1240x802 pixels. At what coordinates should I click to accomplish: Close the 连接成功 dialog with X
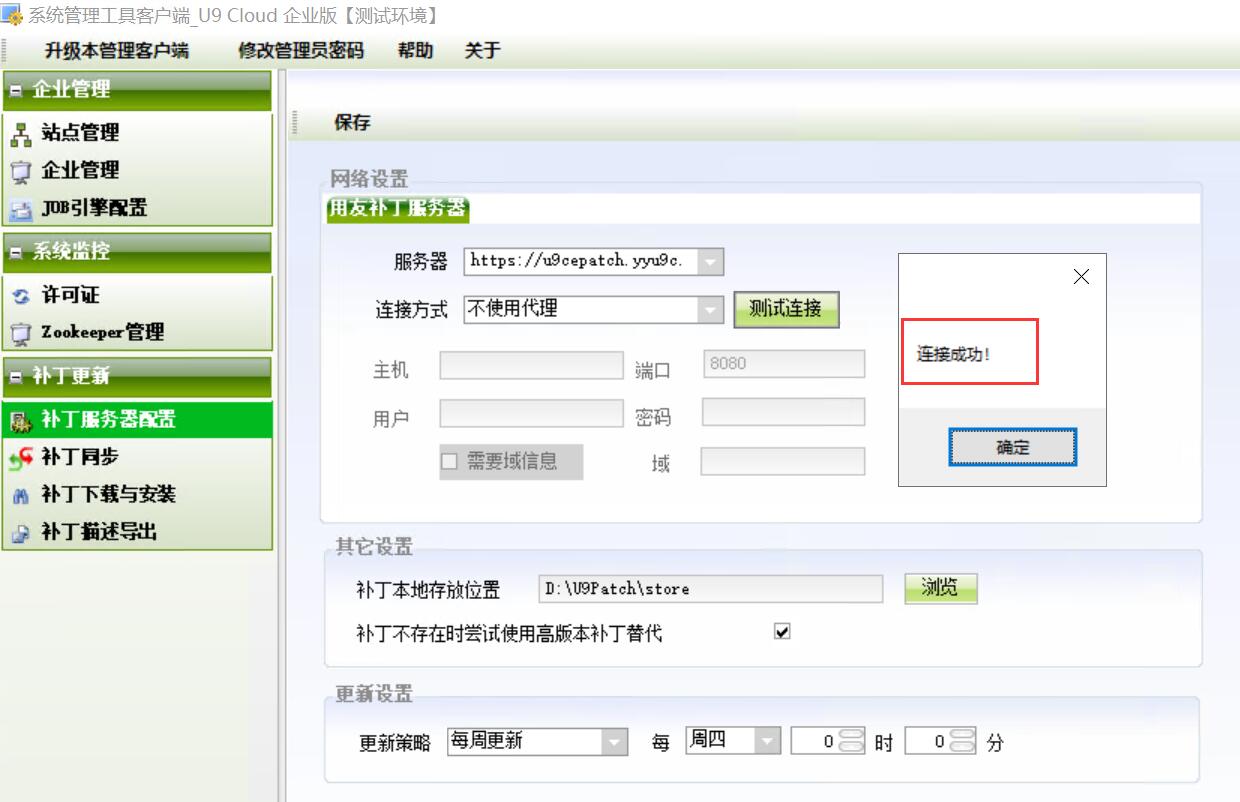(x=1081, y=278)
